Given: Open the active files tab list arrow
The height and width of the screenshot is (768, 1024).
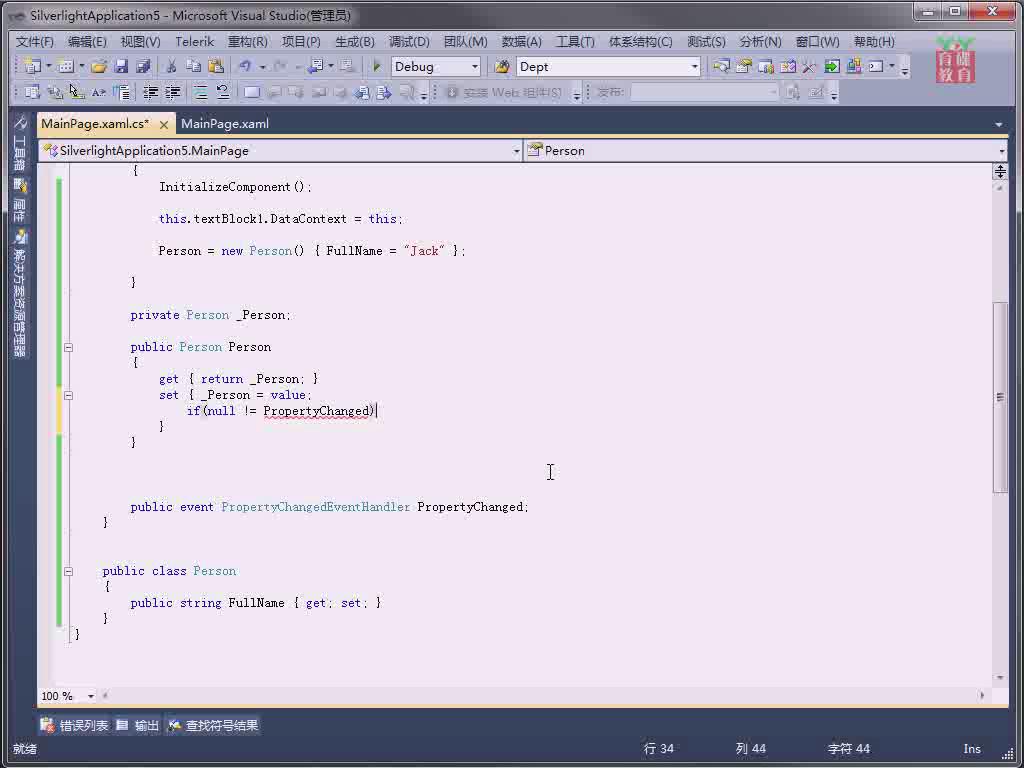Looking at the screenshot, I should point(999,124).
